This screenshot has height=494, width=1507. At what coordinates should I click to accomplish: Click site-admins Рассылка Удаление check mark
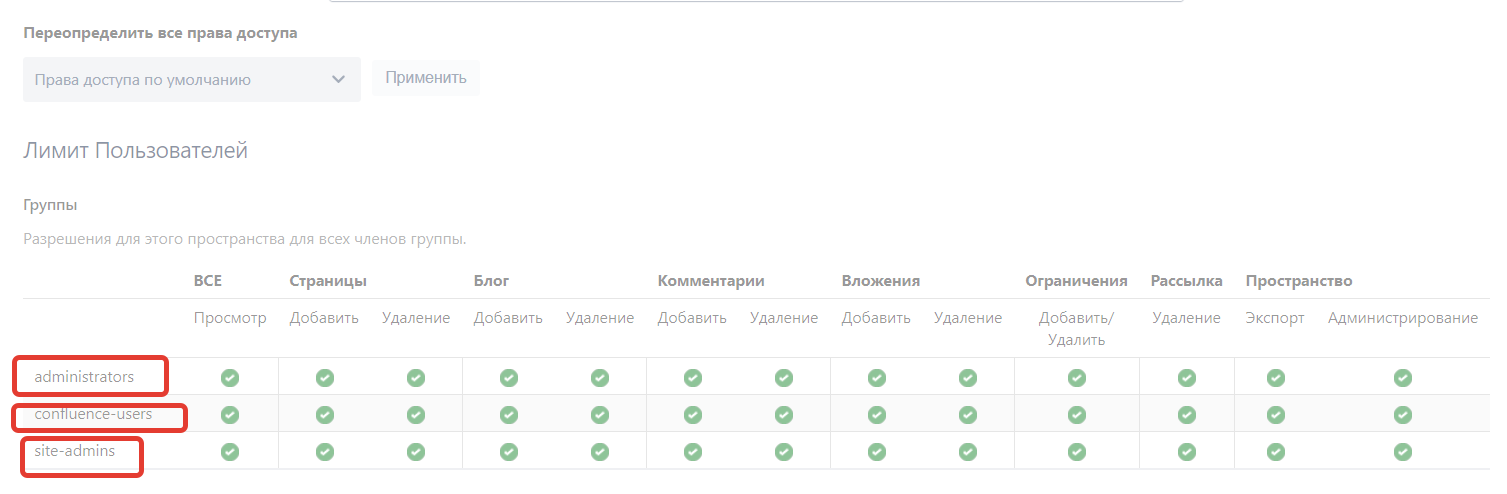(x=1187, y=452)
